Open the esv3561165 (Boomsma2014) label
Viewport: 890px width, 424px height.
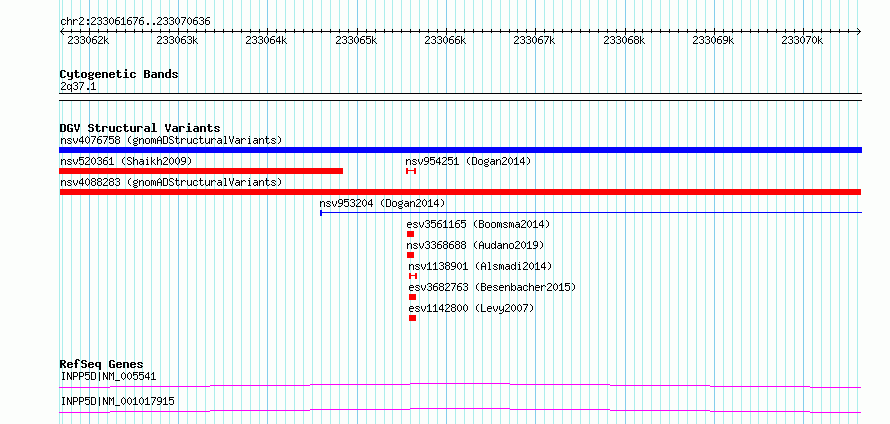point(478,224)
